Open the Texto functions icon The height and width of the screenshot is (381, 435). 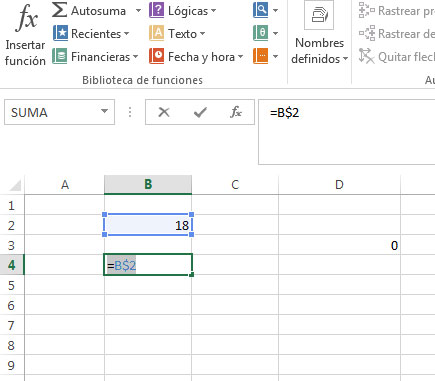[x=156, y=33]
